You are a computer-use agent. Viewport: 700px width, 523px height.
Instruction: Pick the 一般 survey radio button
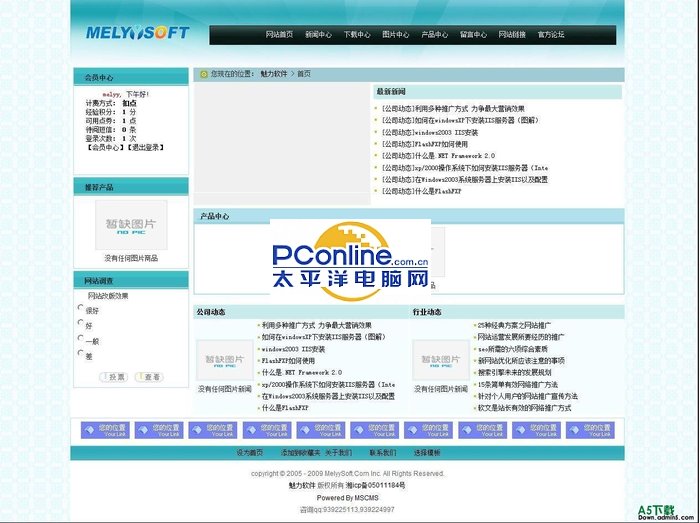80,337
